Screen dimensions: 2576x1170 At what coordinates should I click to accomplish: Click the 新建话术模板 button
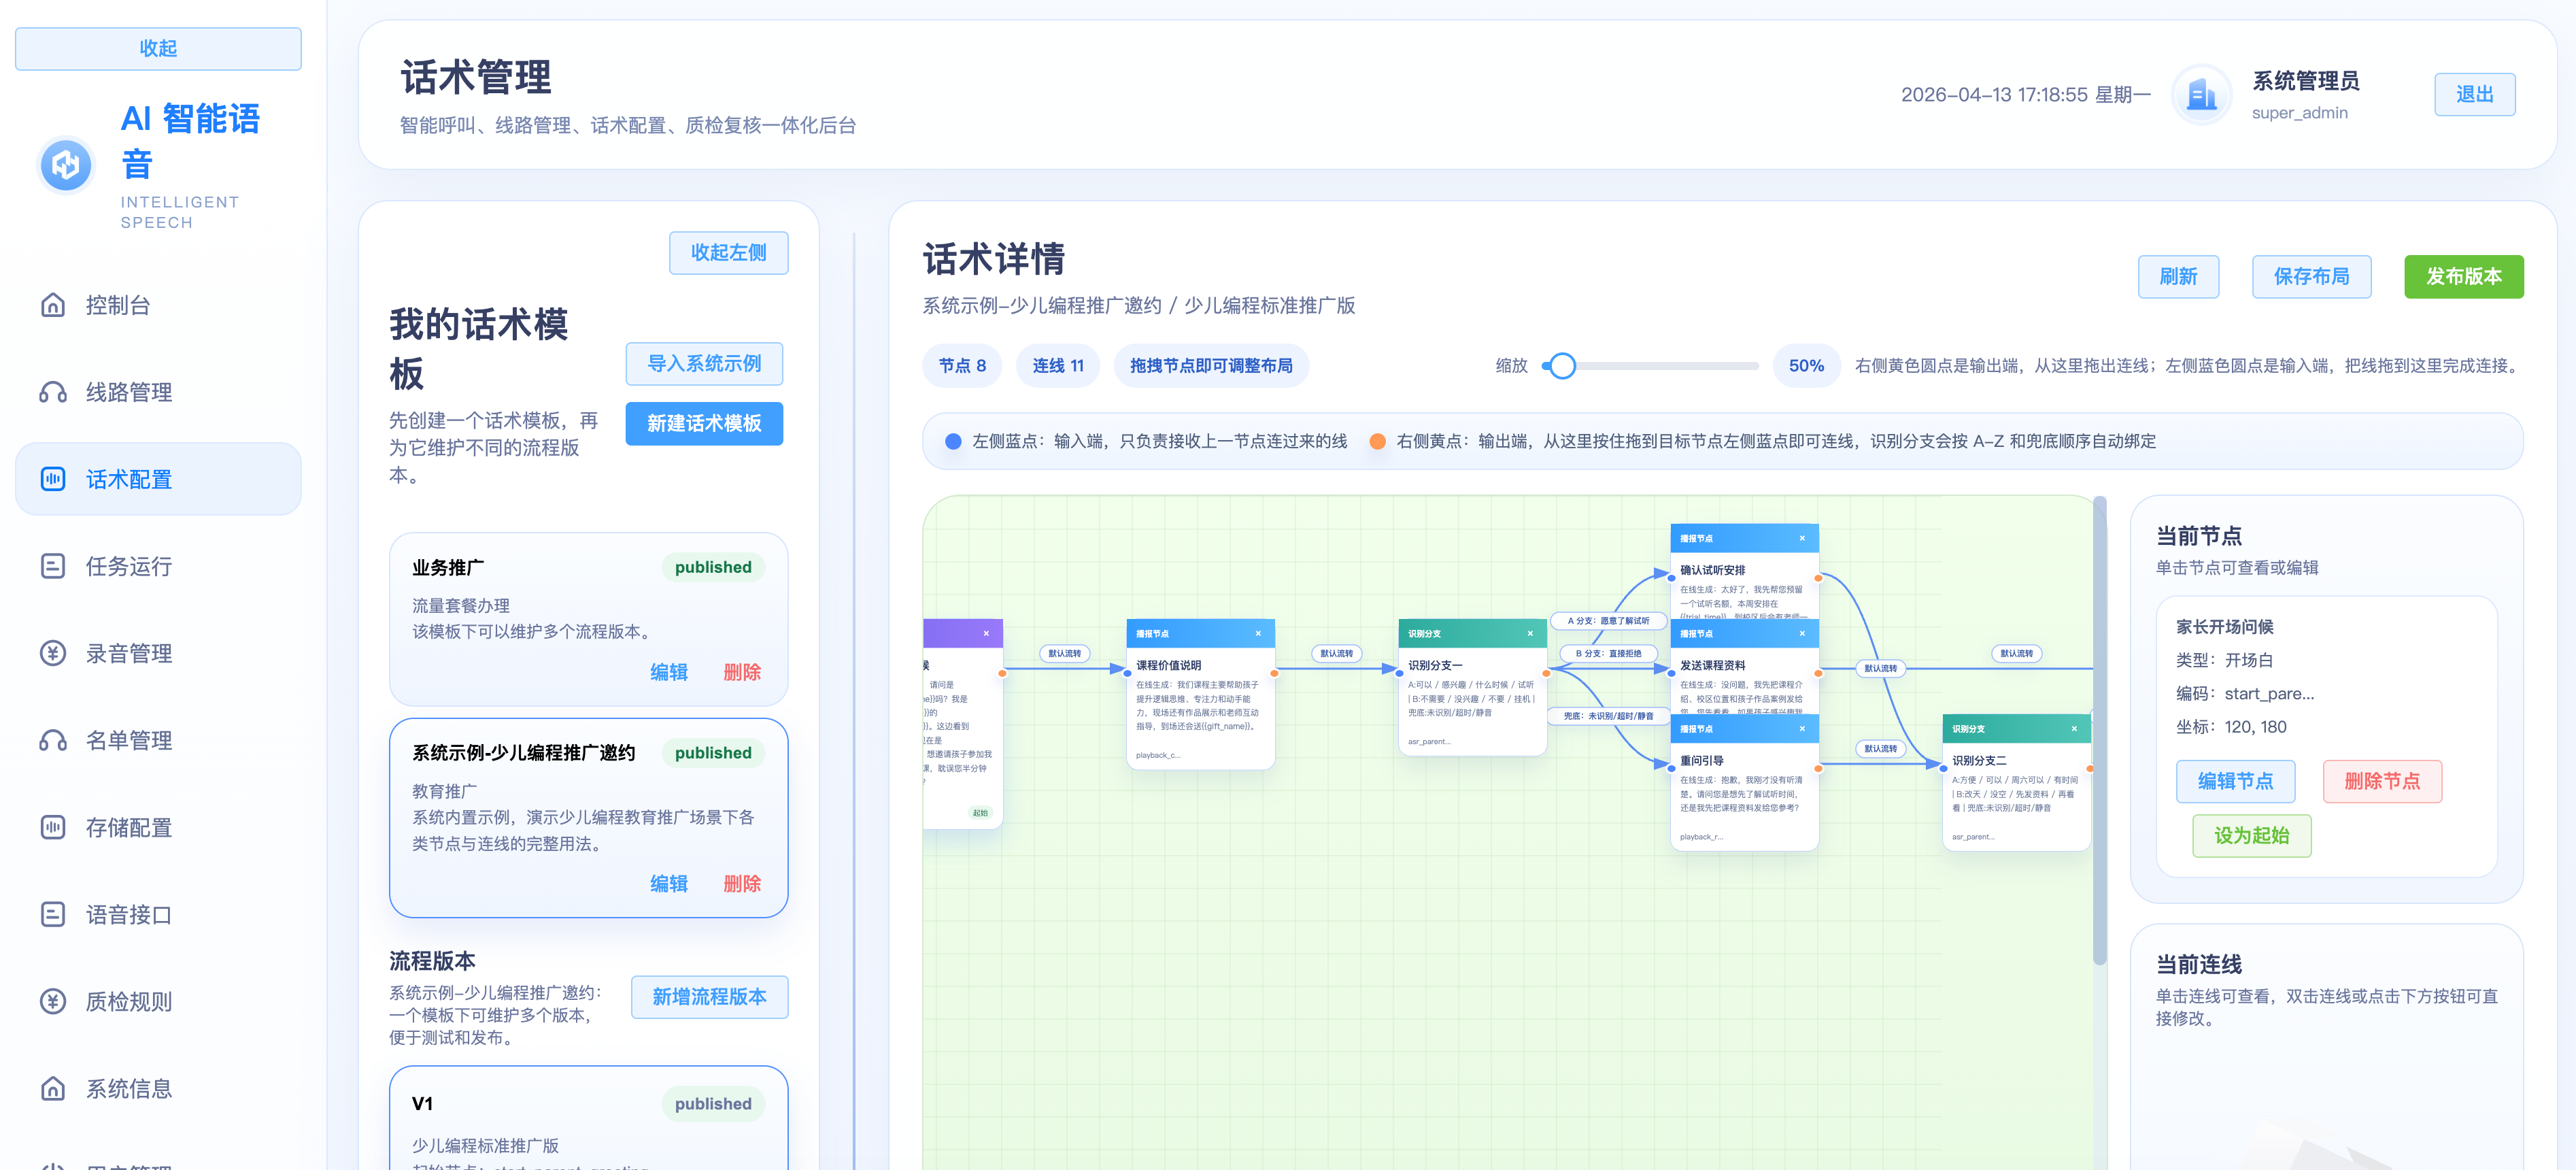coord(704,423)
